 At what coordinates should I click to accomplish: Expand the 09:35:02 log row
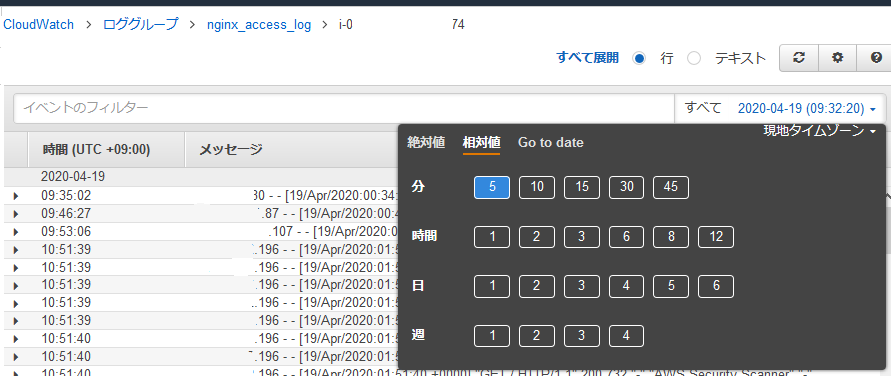pos(15,196)
